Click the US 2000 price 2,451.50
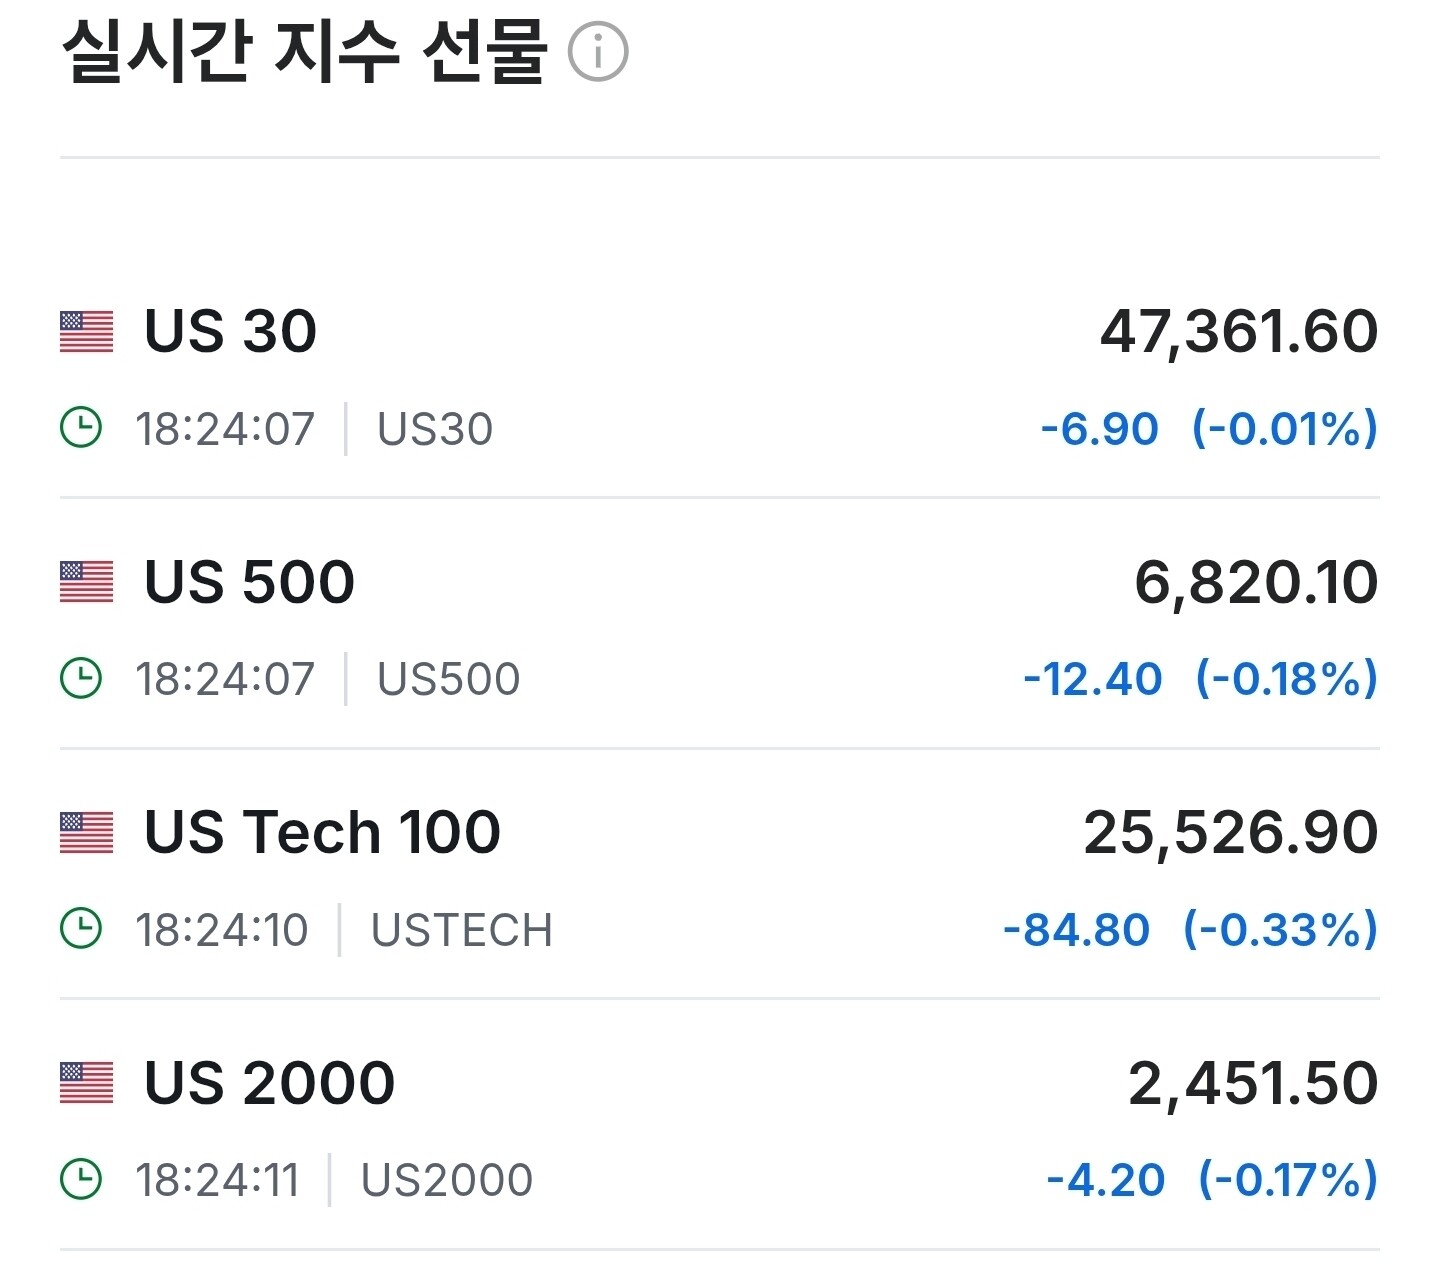The width and height of the screenshot is (1440, 1262). (x=1253, y=1083)
